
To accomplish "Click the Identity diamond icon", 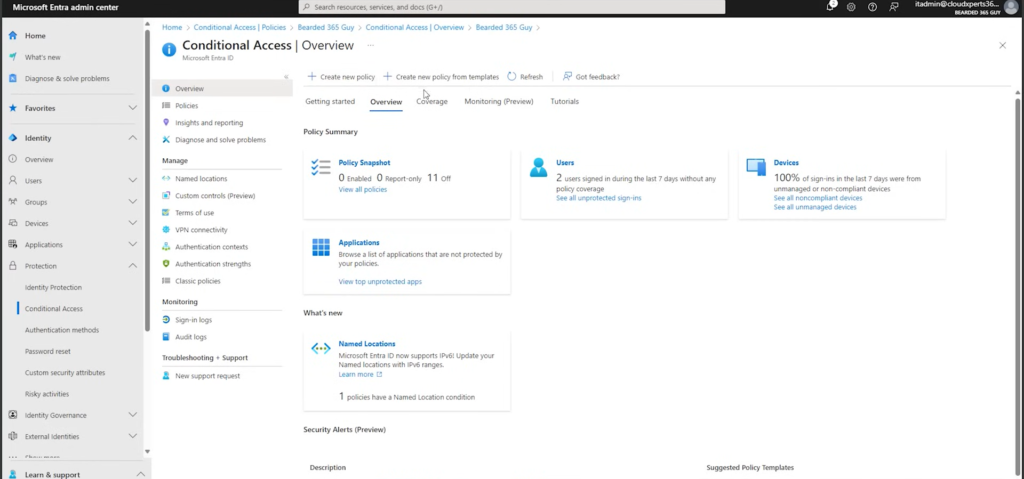I will [12, 138].
